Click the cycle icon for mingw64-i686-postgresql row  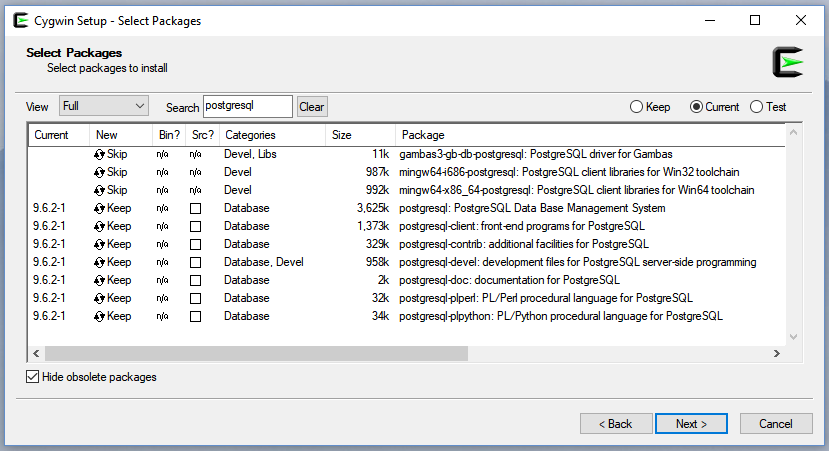(99, 172)
